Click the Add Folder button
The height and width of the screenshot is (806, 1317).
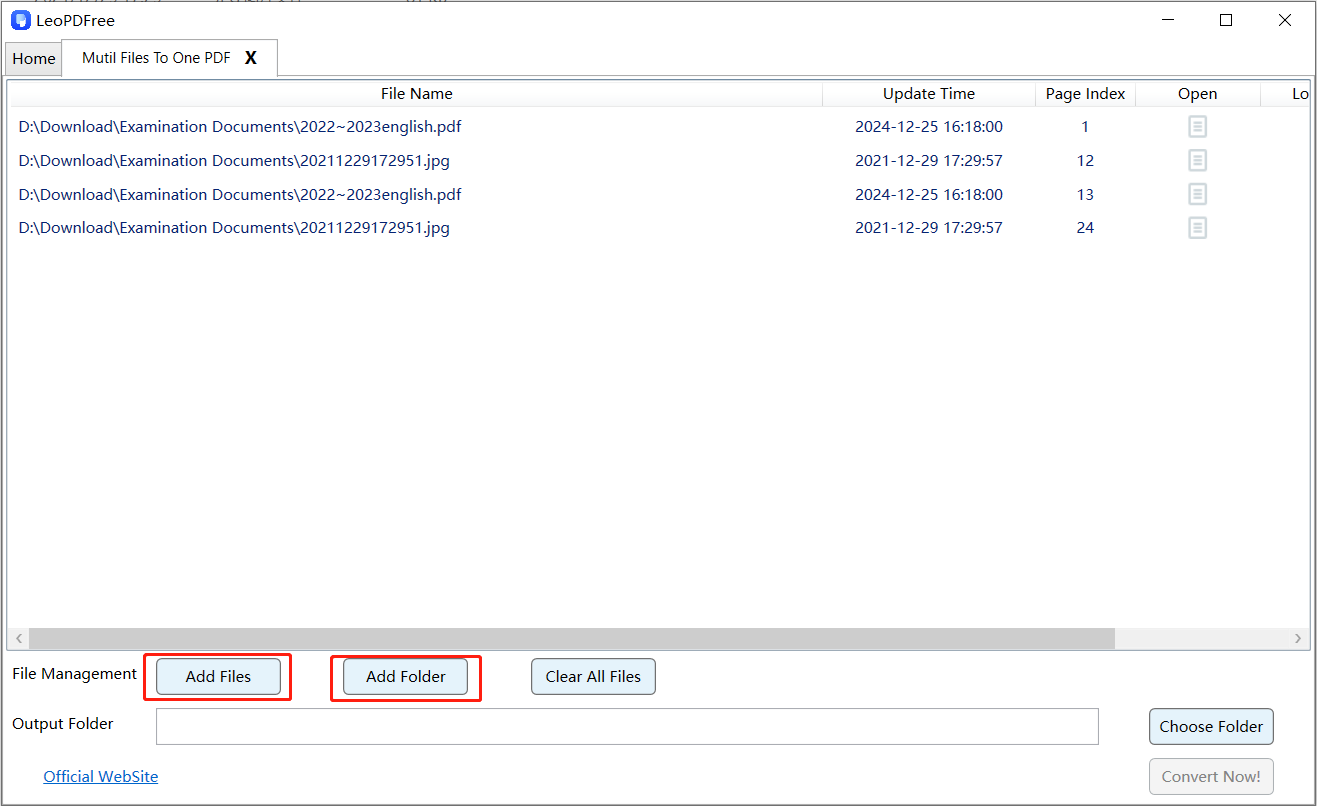405,677
